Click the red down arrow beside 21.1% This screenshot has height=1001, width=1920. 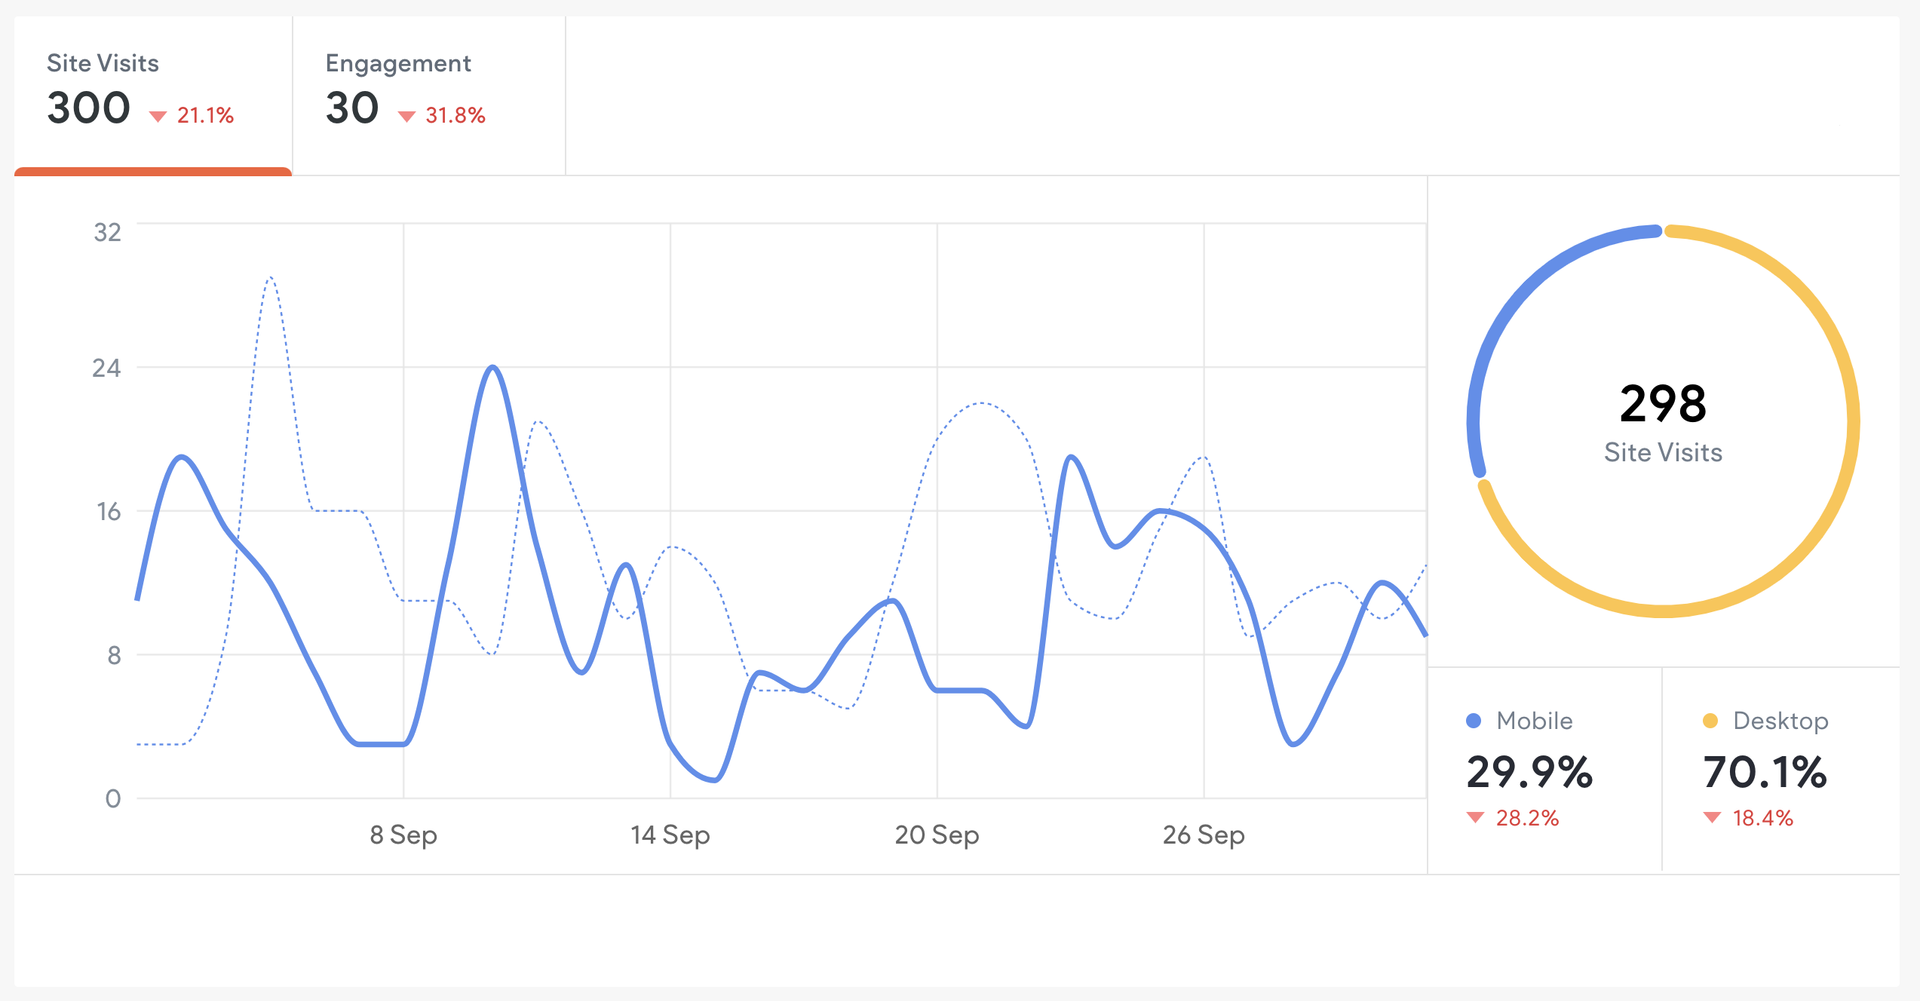point(158,117)
